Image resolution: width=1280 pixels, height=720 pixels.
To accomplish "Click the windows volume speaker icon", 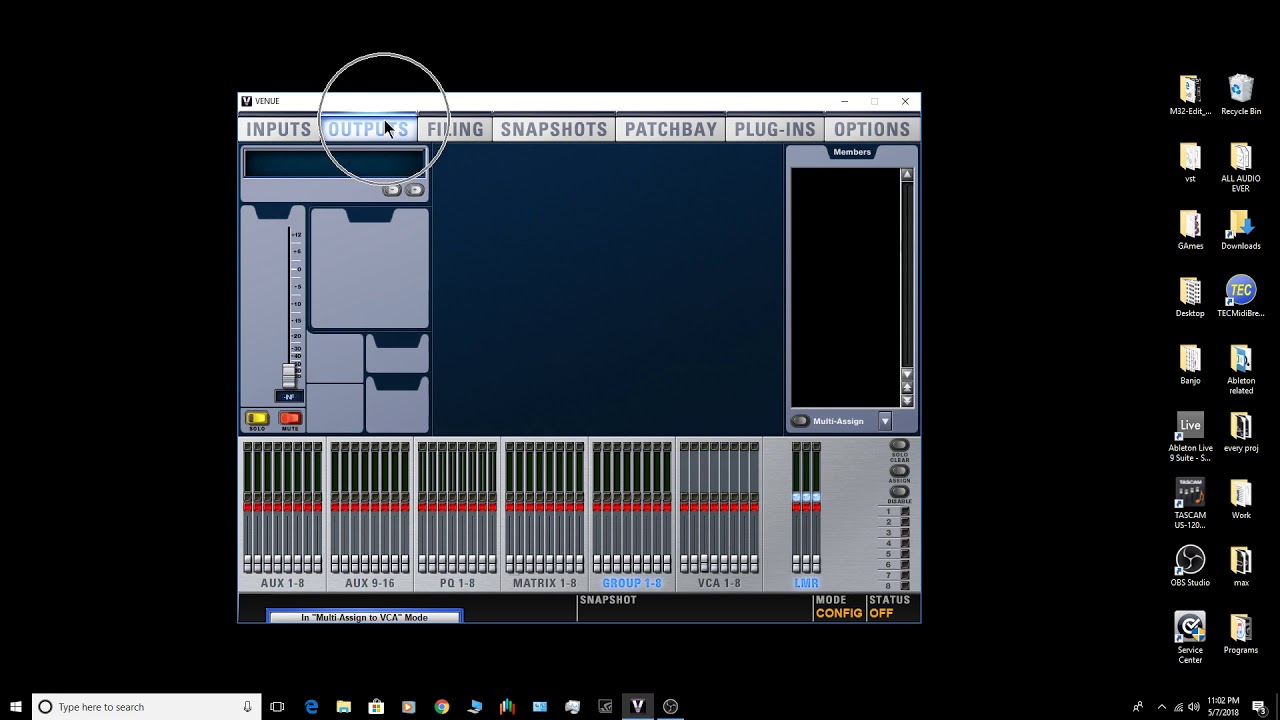I will [x=1193, y=707].
